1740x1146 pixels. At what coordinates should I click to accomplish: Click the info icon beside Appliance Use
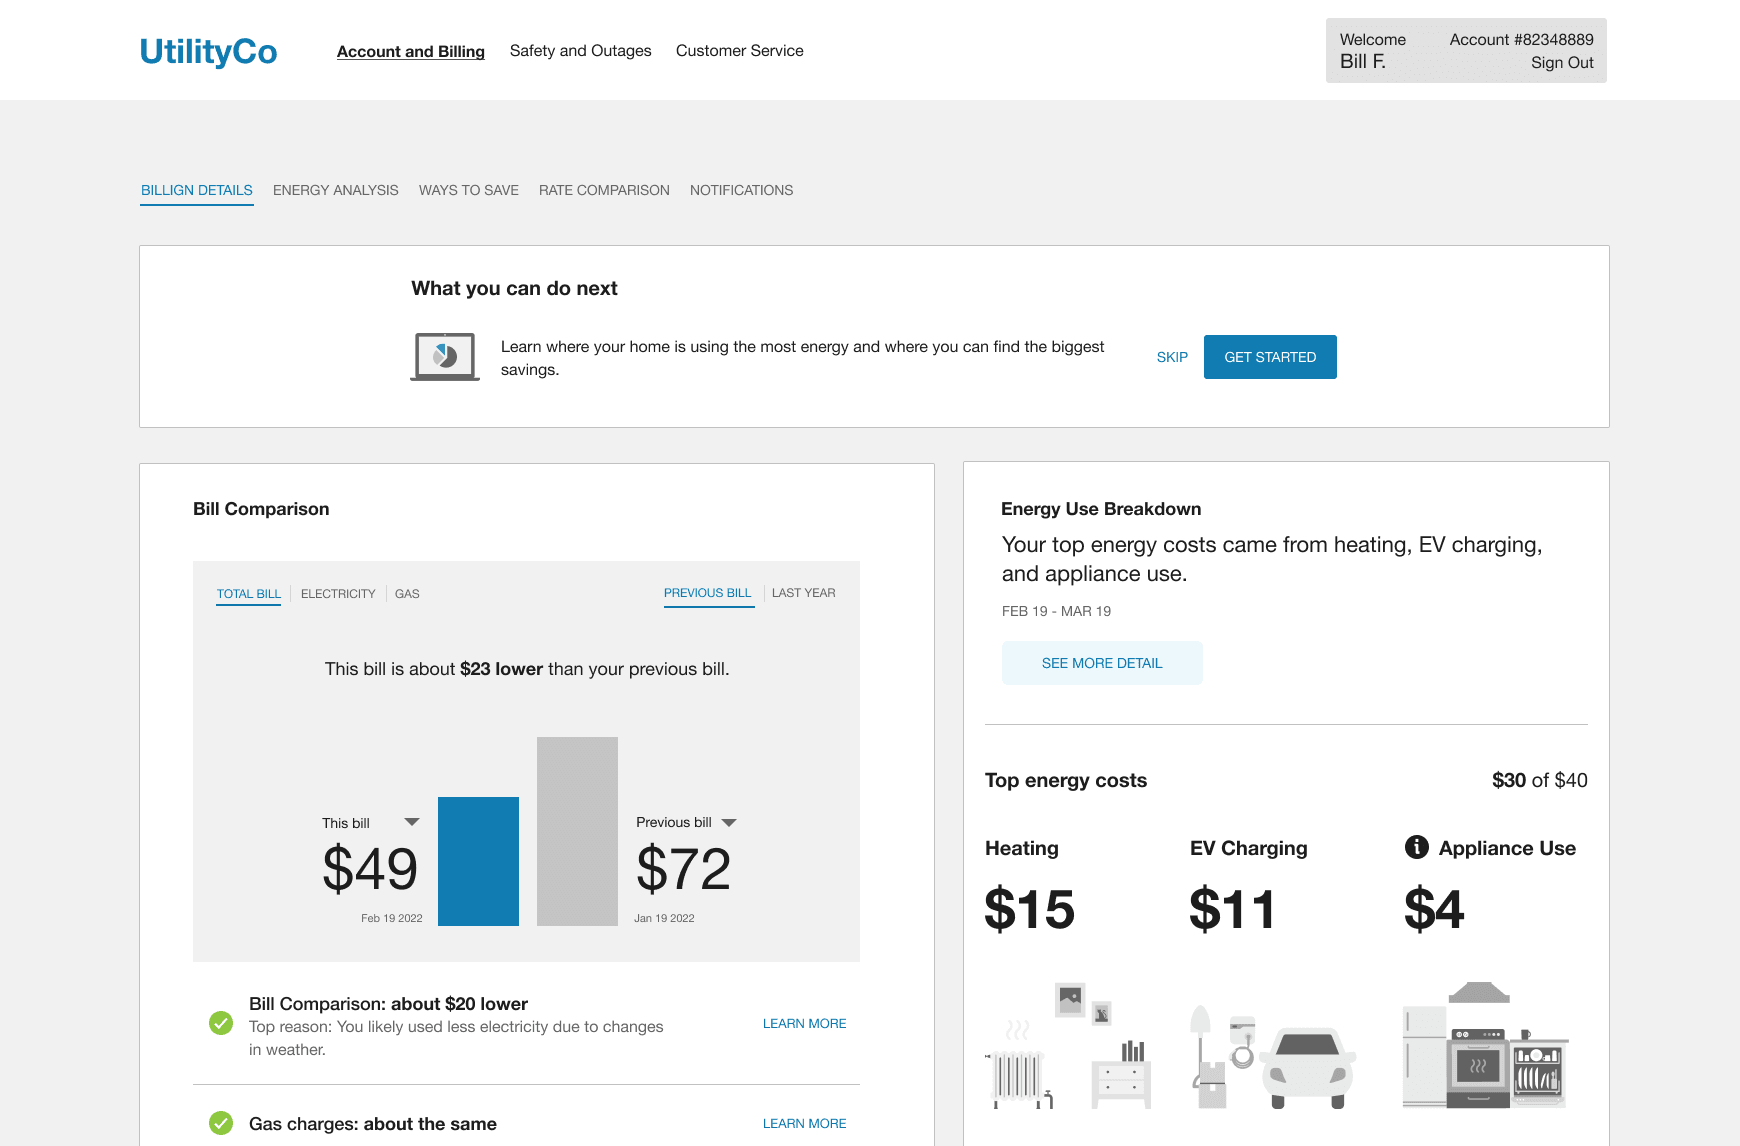coord(1415,847)
